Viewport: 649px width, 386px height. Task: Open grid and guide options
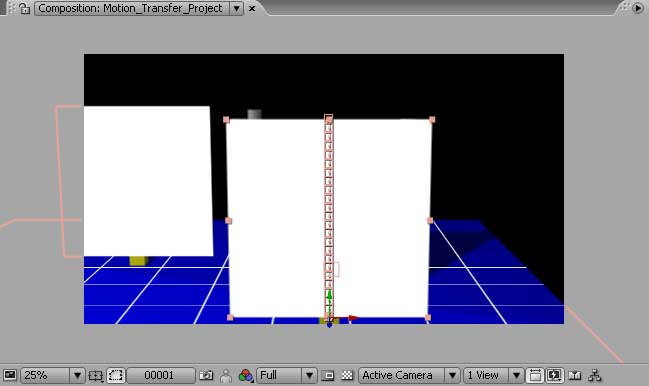tap(96, 376)
